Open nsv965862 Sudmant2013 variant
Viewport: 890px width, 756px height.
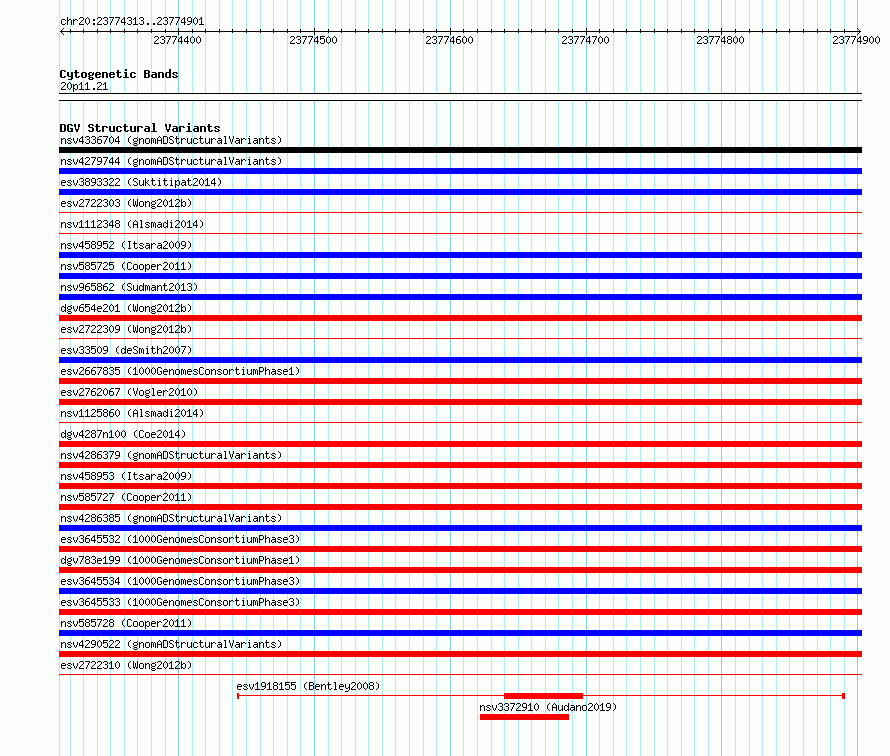coord(129,287)
